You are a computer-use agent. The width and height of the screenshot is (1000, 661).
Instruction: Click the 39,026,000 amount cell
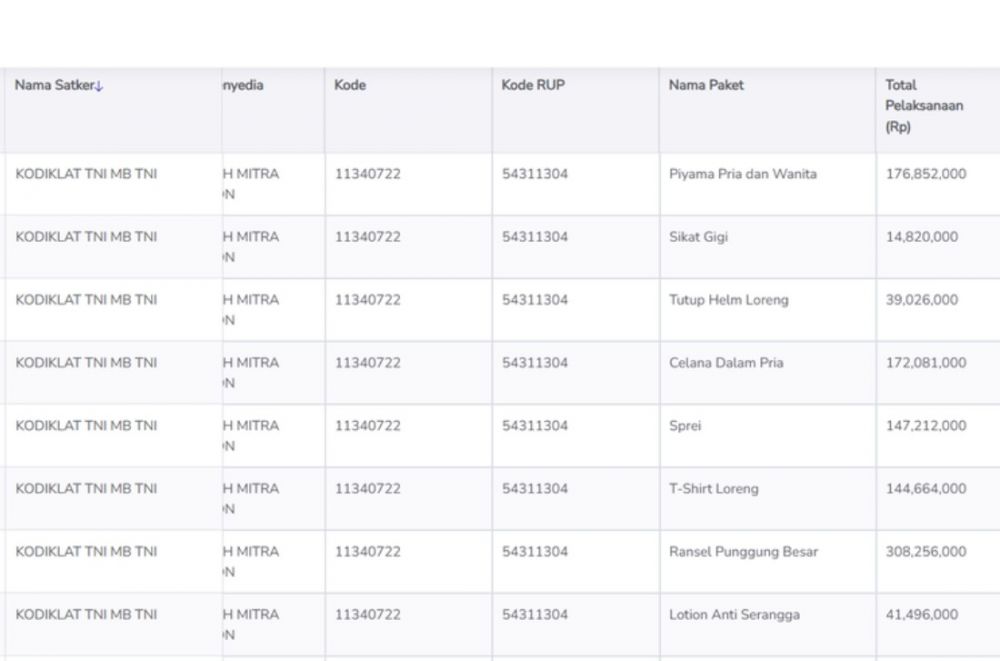tap(922, 300)
